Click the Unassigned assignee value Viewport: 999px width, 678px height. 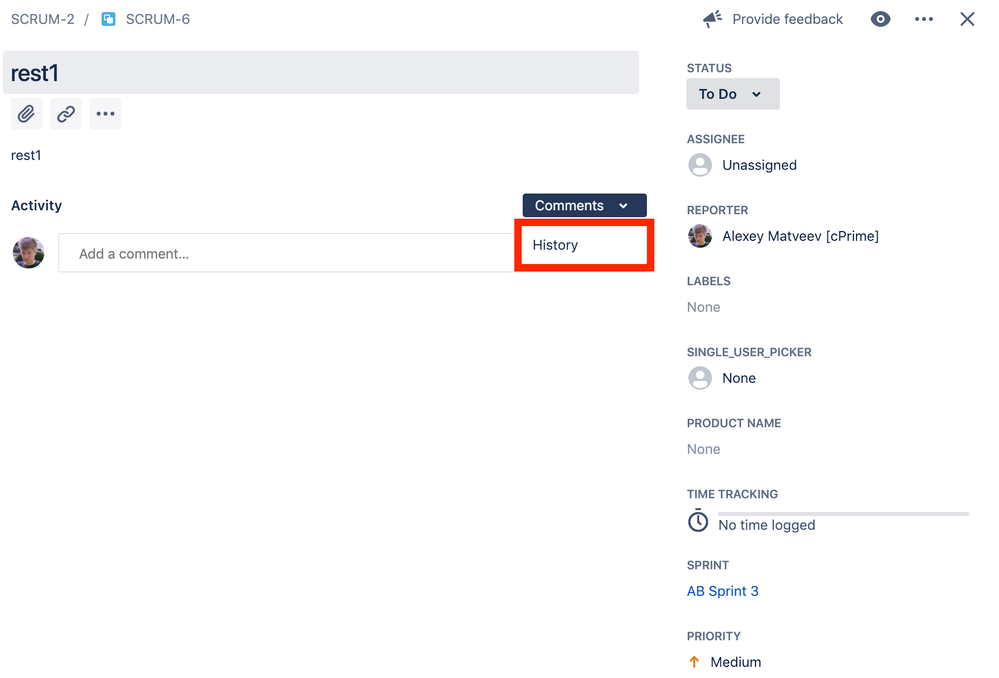point(759,165)
